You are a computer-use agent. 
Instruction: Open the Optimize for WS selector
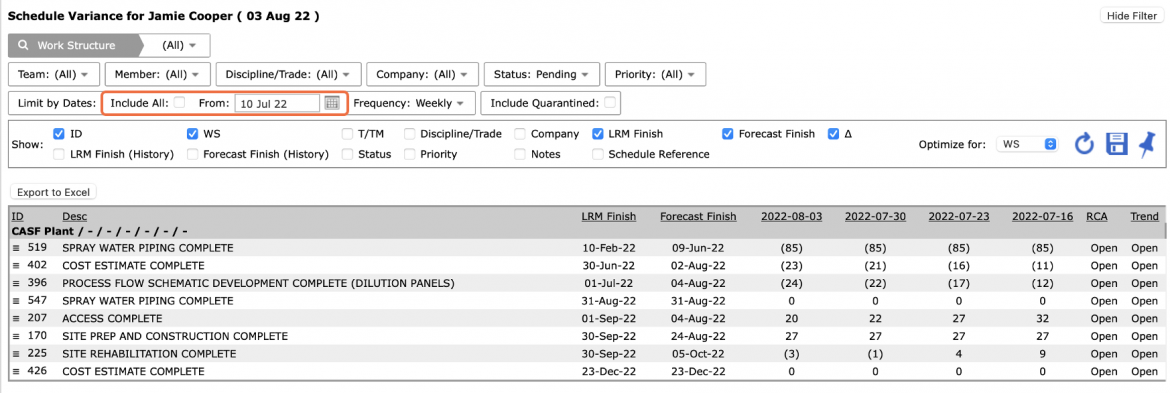click(1027, 144)
